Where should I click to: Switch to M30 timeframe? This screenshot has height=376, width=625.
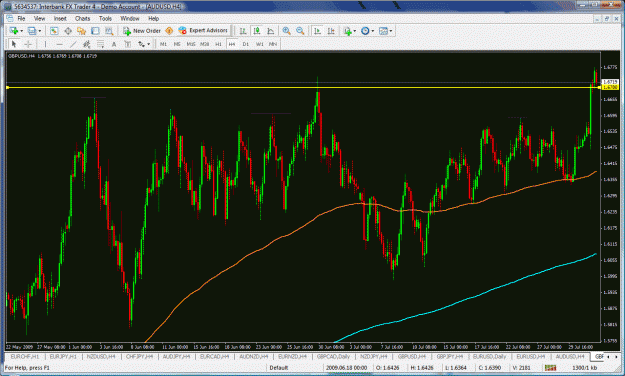click(x=204, y=44)
